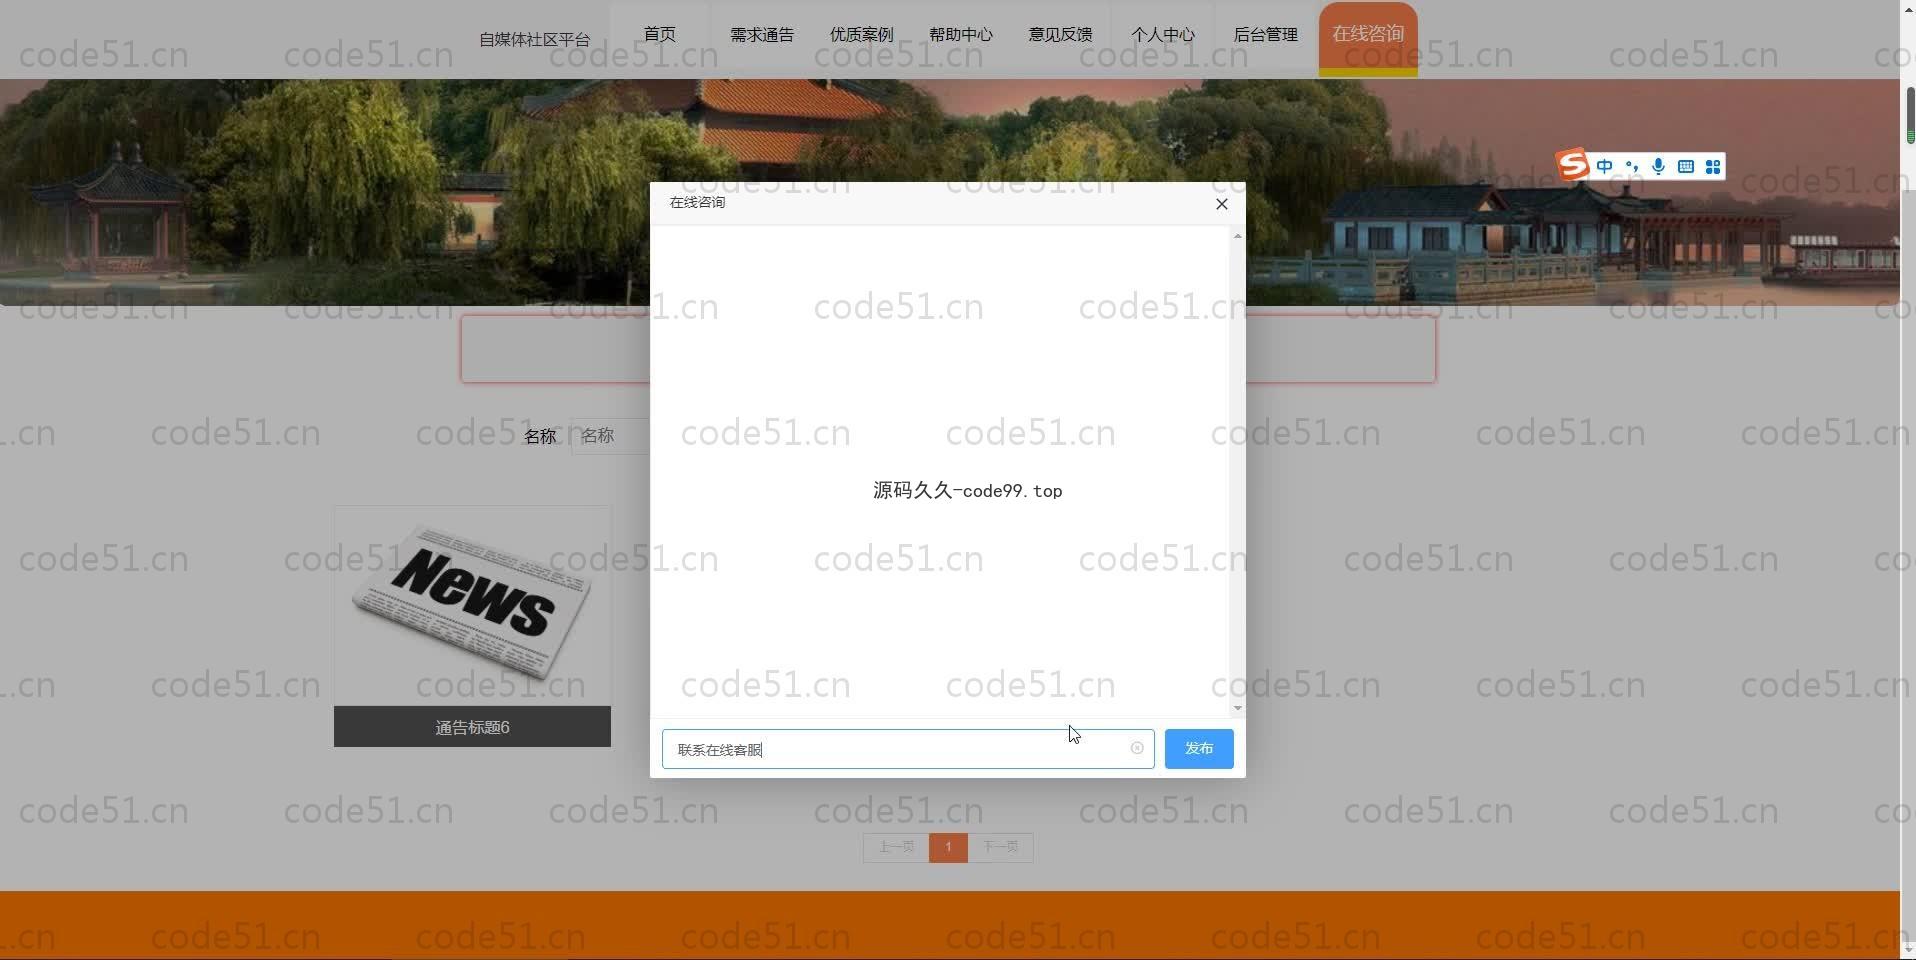Image resolution: width=1916 pixels, height=960 pixels.
Task: Focus the chat message input field
Action: (x=908, y=749)
